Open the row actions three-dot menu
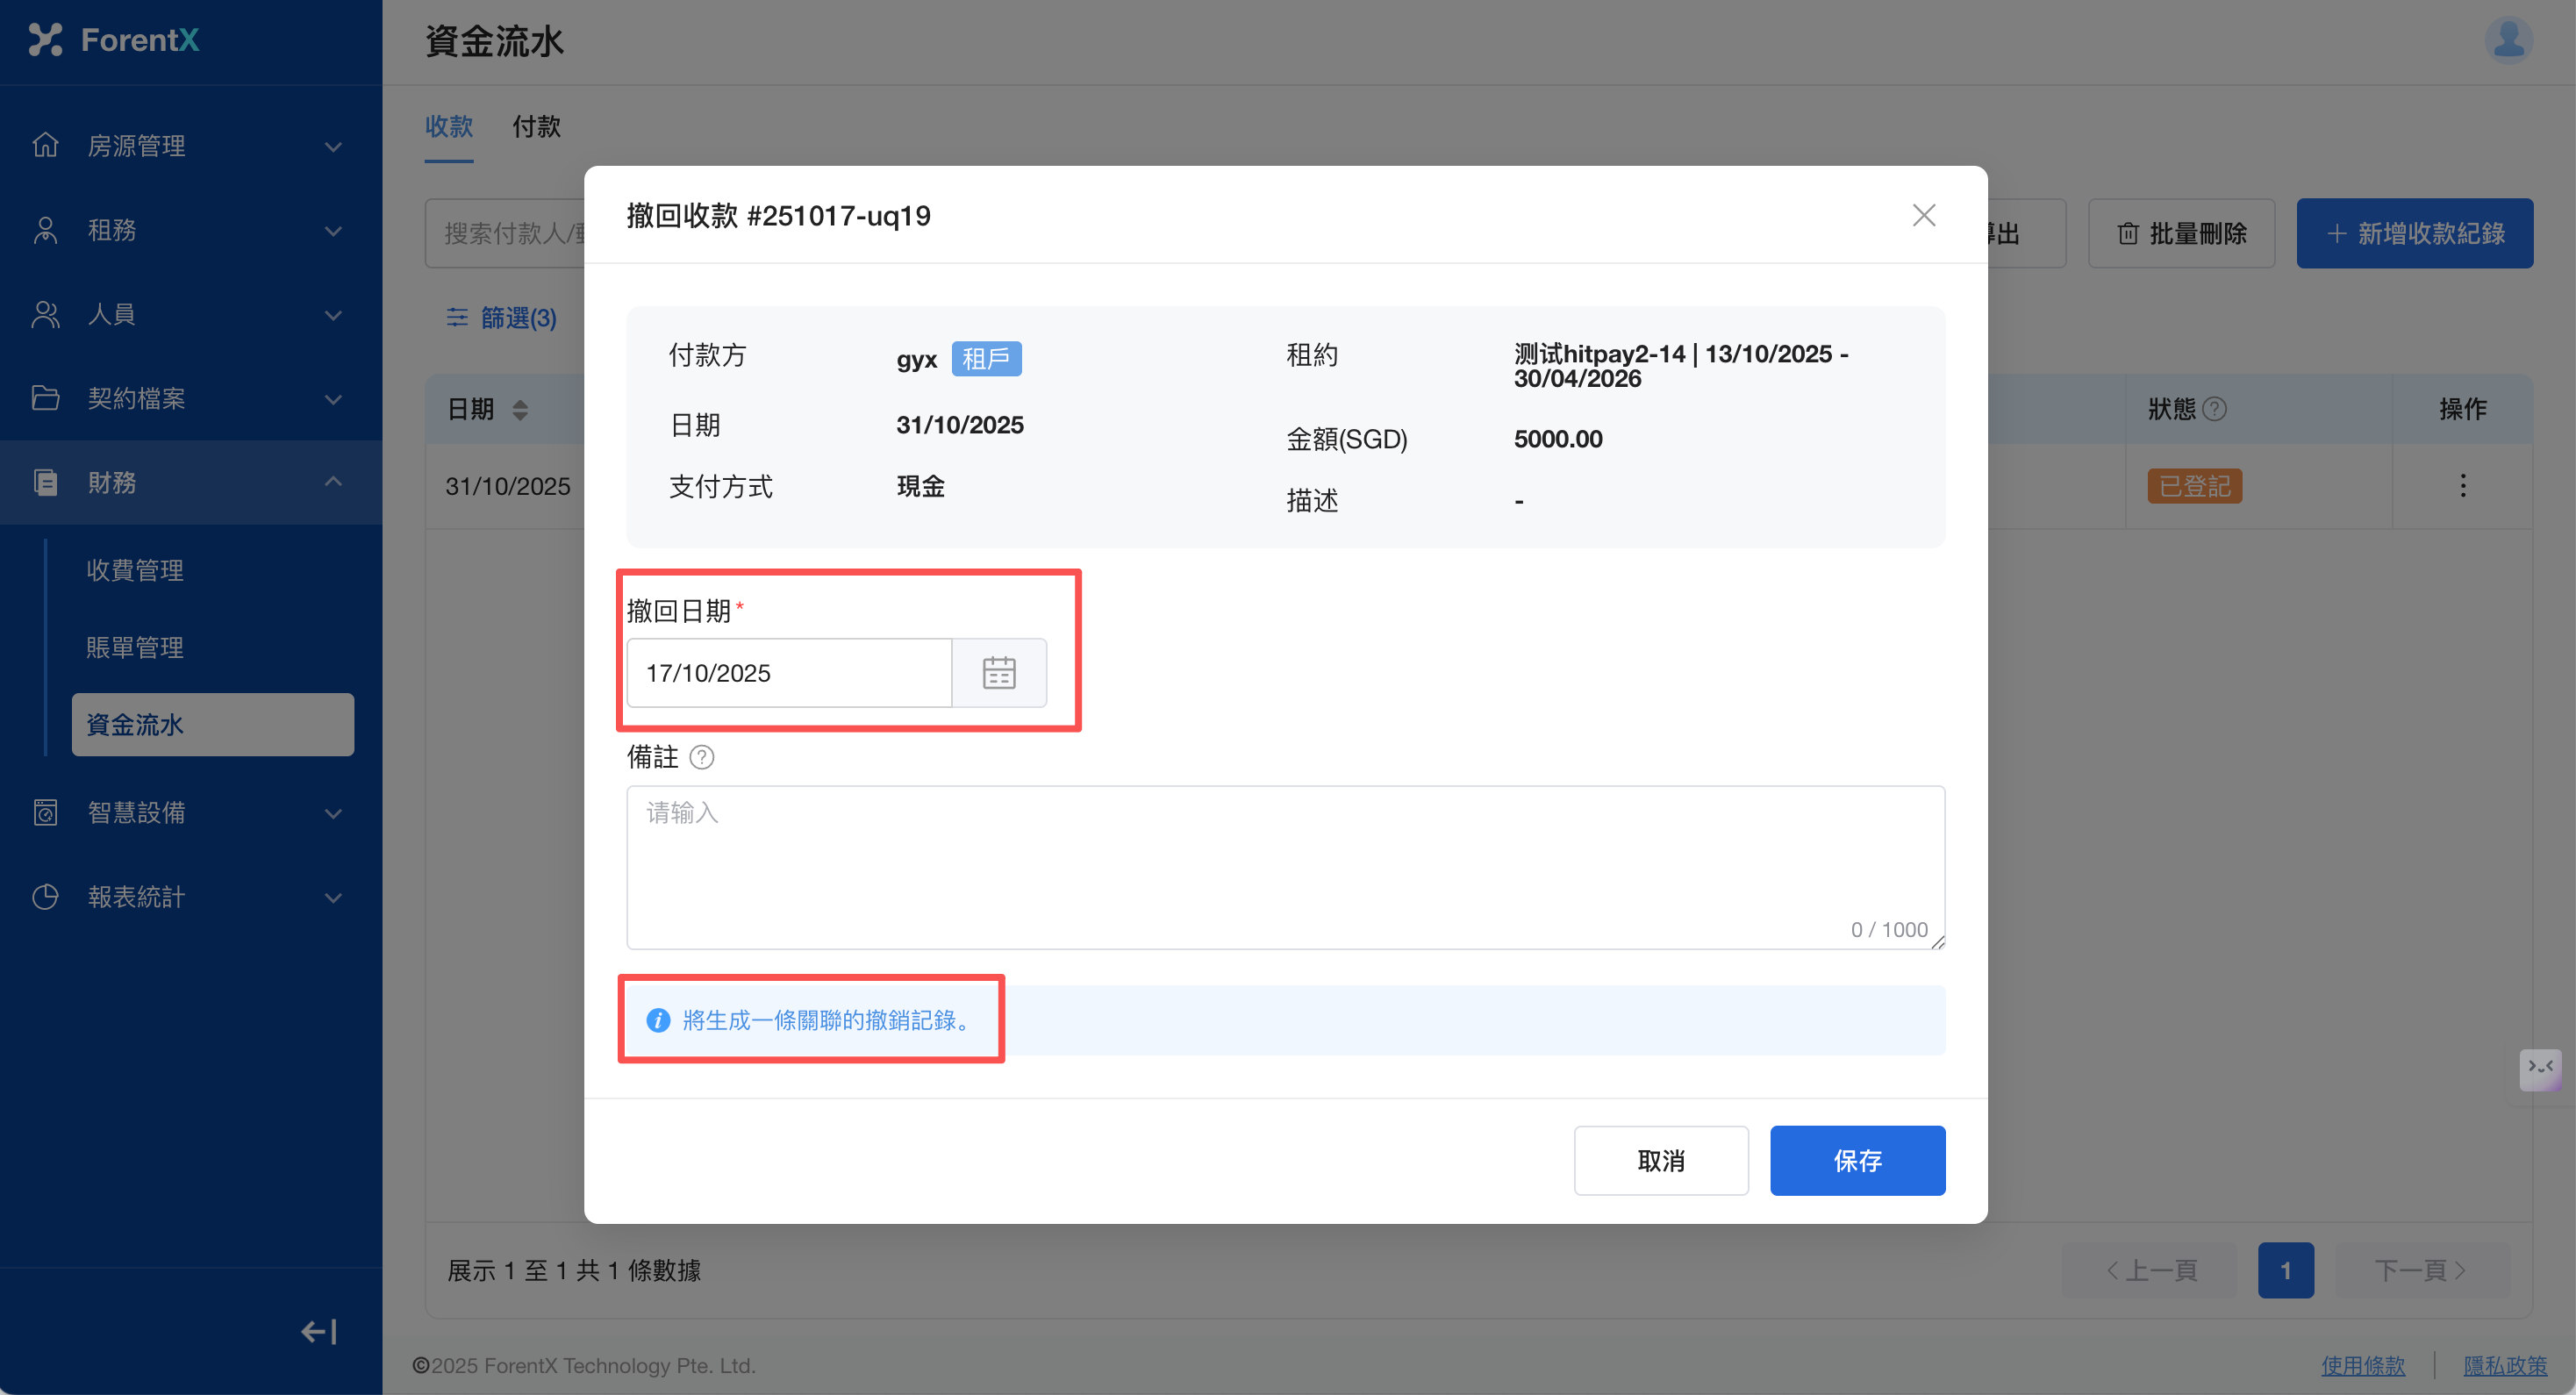The height and width of the screenshot is (1395, 2576). [x=2462, y=486]
